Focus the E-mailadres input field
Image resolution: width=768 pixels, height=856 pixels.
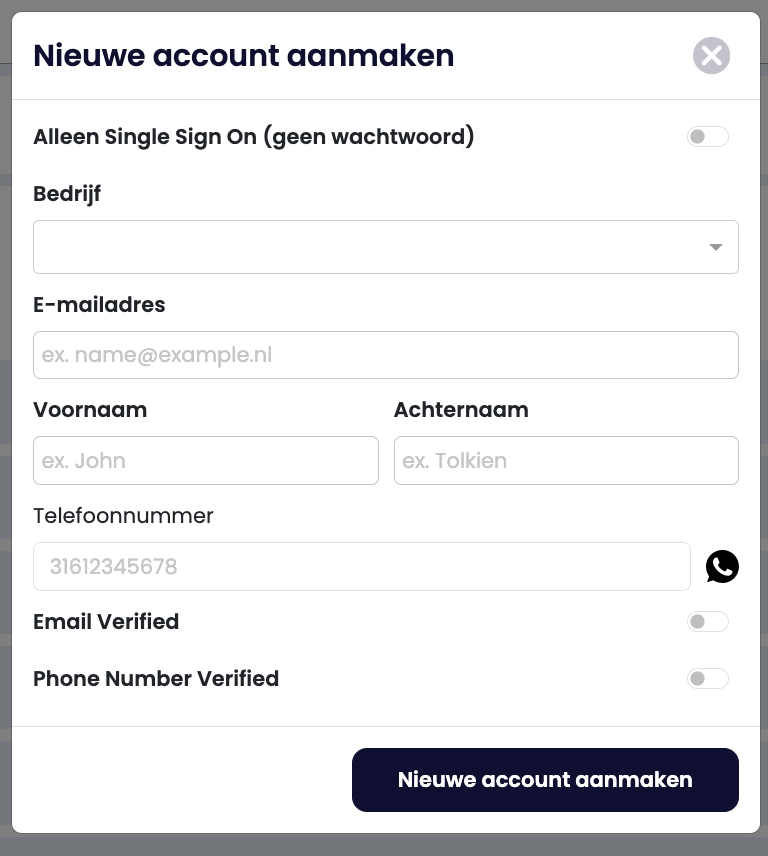click(x=385, y=355)
